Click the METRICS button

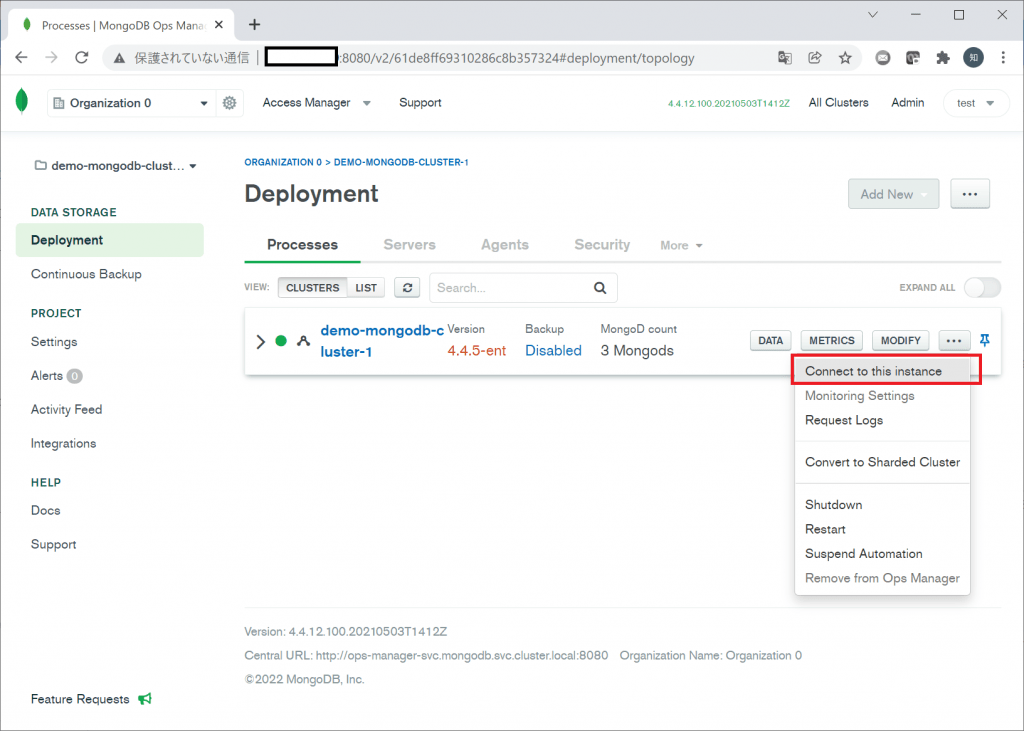[831, 340]
